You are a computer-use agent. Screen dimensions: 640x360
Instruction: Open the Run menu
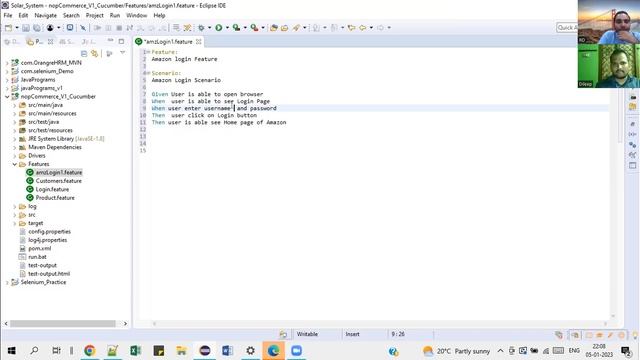(x=115, y=16)
